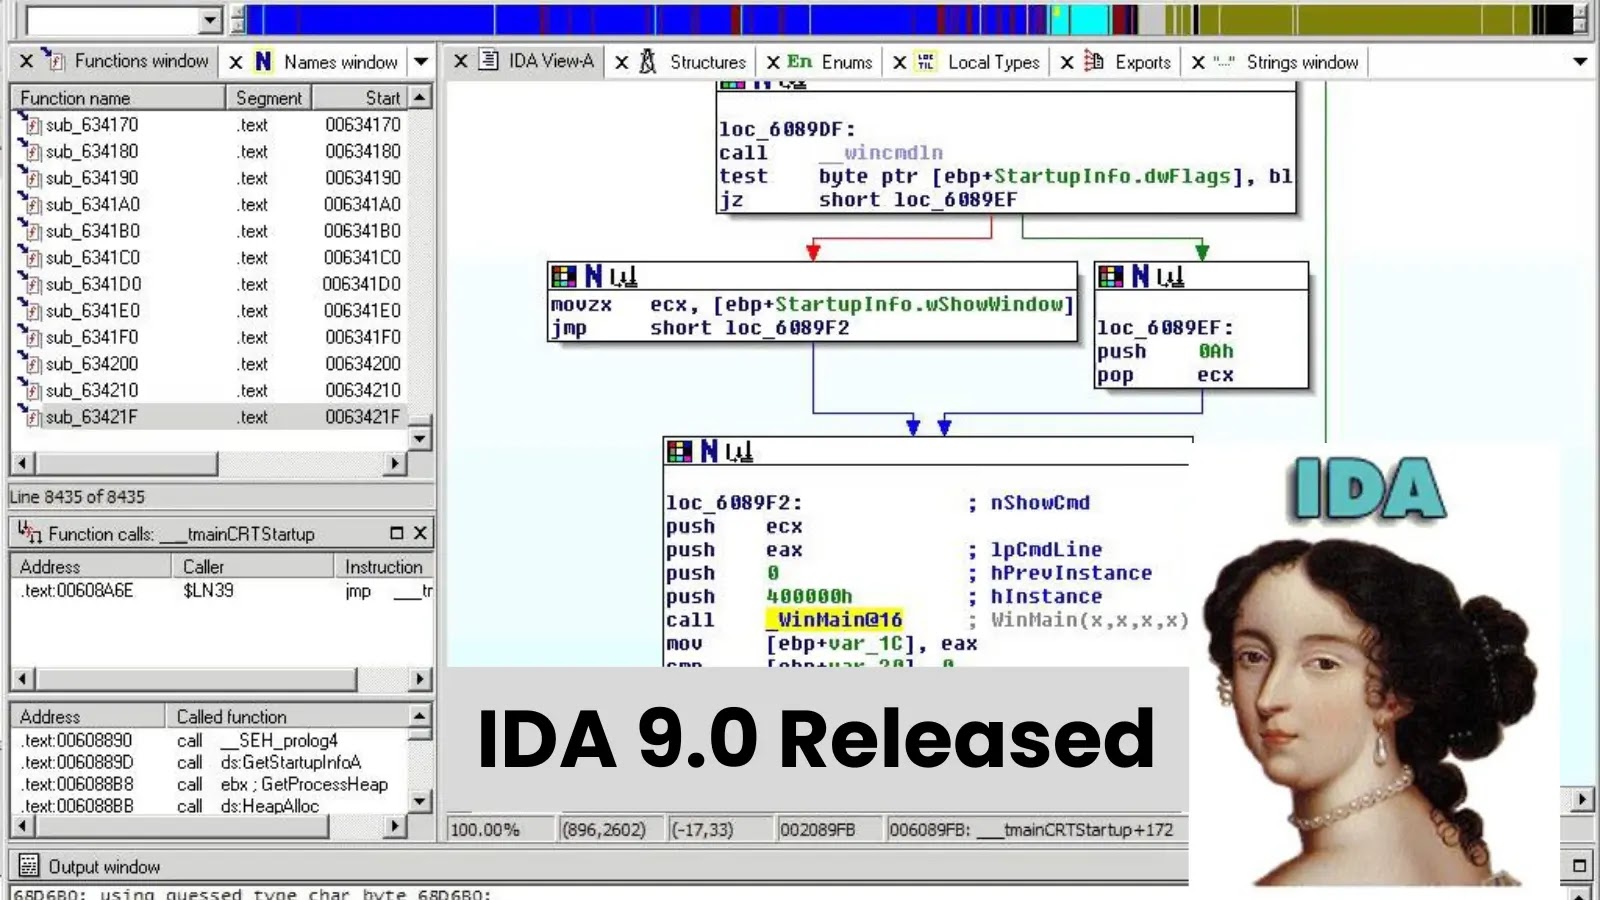The height and width of the screenshot is (900, 1600).
Task: Select the .text:00608A6E caller row
Action: pyautogui.click(x=221, y=591)
